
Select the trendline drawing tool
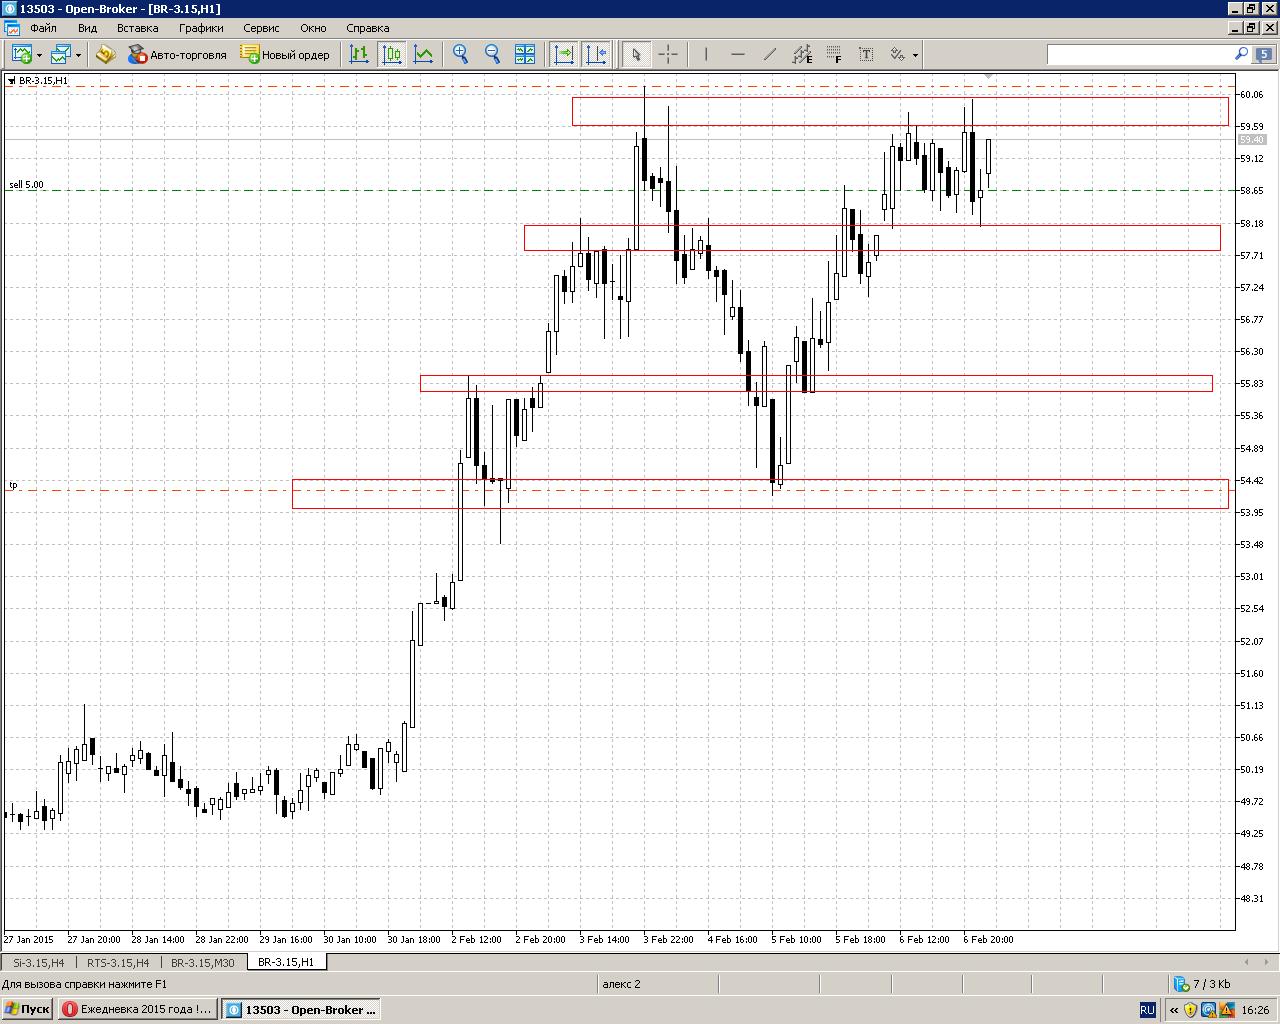[770, 55]
